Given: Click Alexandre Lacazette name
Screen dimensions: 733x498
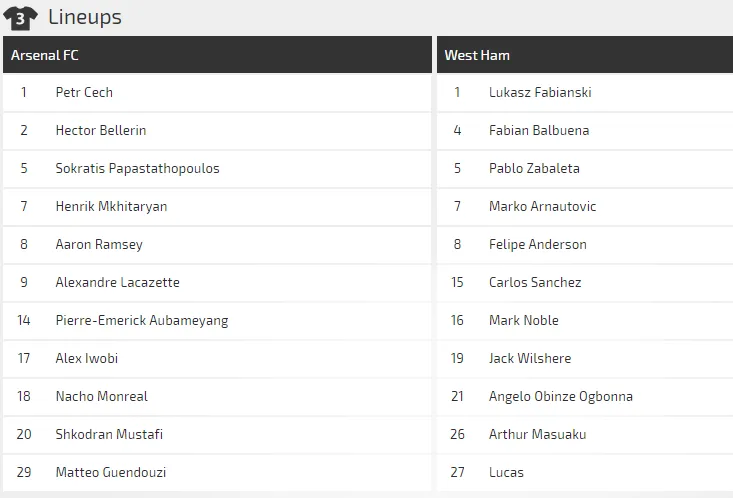Looking at the screenshot, I should tap(117, 282).
